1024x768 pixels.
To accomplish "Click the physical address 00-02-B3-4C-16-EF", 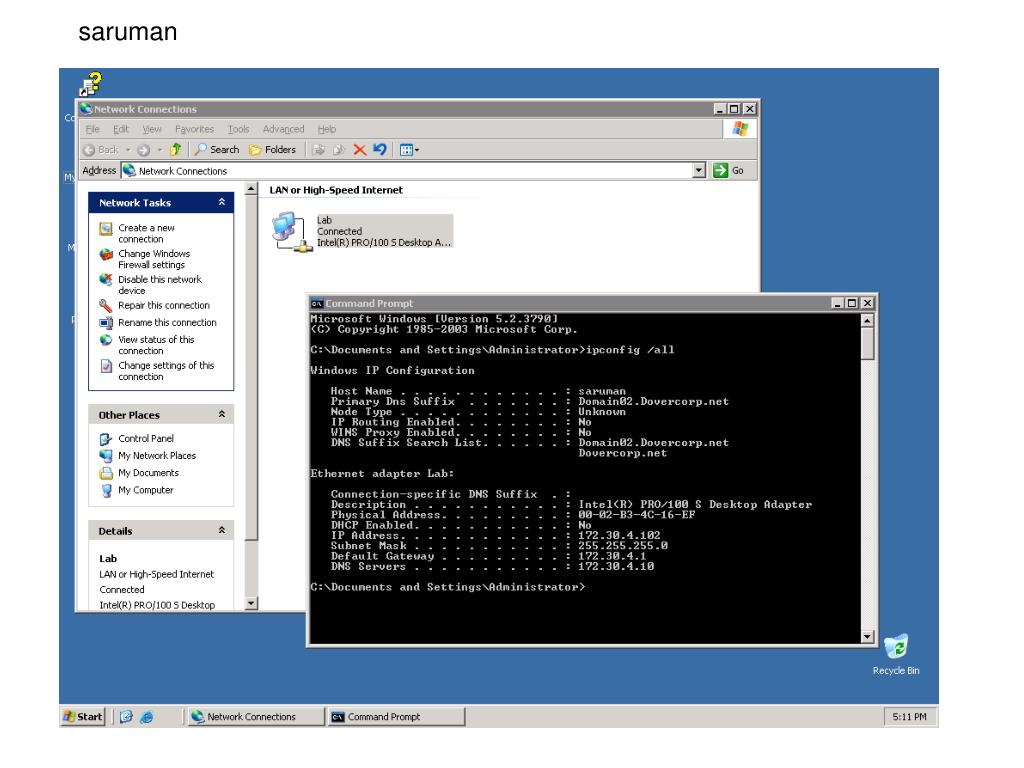I will pyautogui.click(x=637, y=515).
